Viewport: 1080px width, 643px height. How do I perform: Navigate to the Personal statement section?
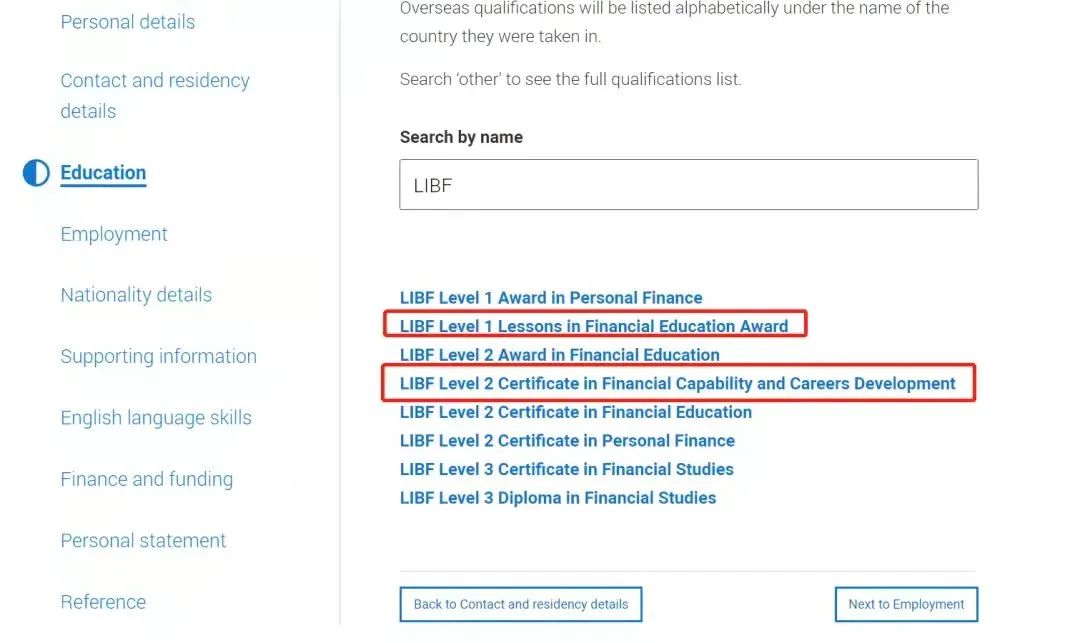pyautogui.click(x=143, y=539)
